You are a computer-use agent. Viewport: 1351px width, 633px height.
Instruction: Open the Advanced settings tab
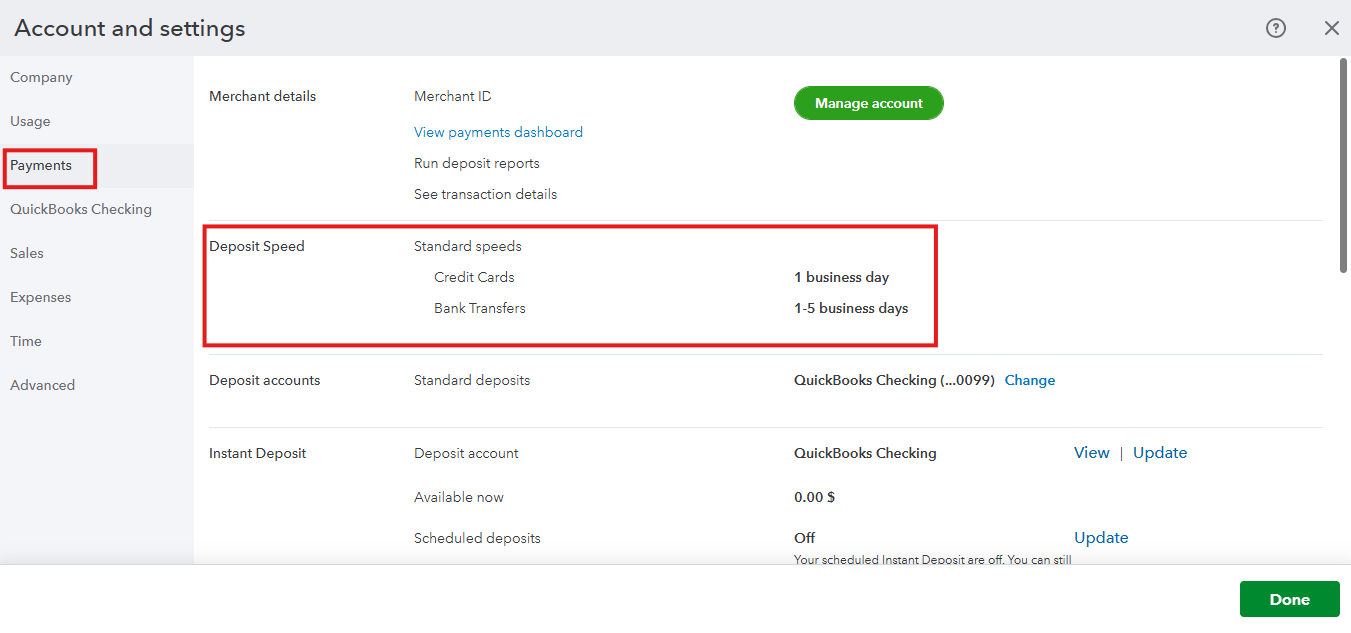(42, 385)
